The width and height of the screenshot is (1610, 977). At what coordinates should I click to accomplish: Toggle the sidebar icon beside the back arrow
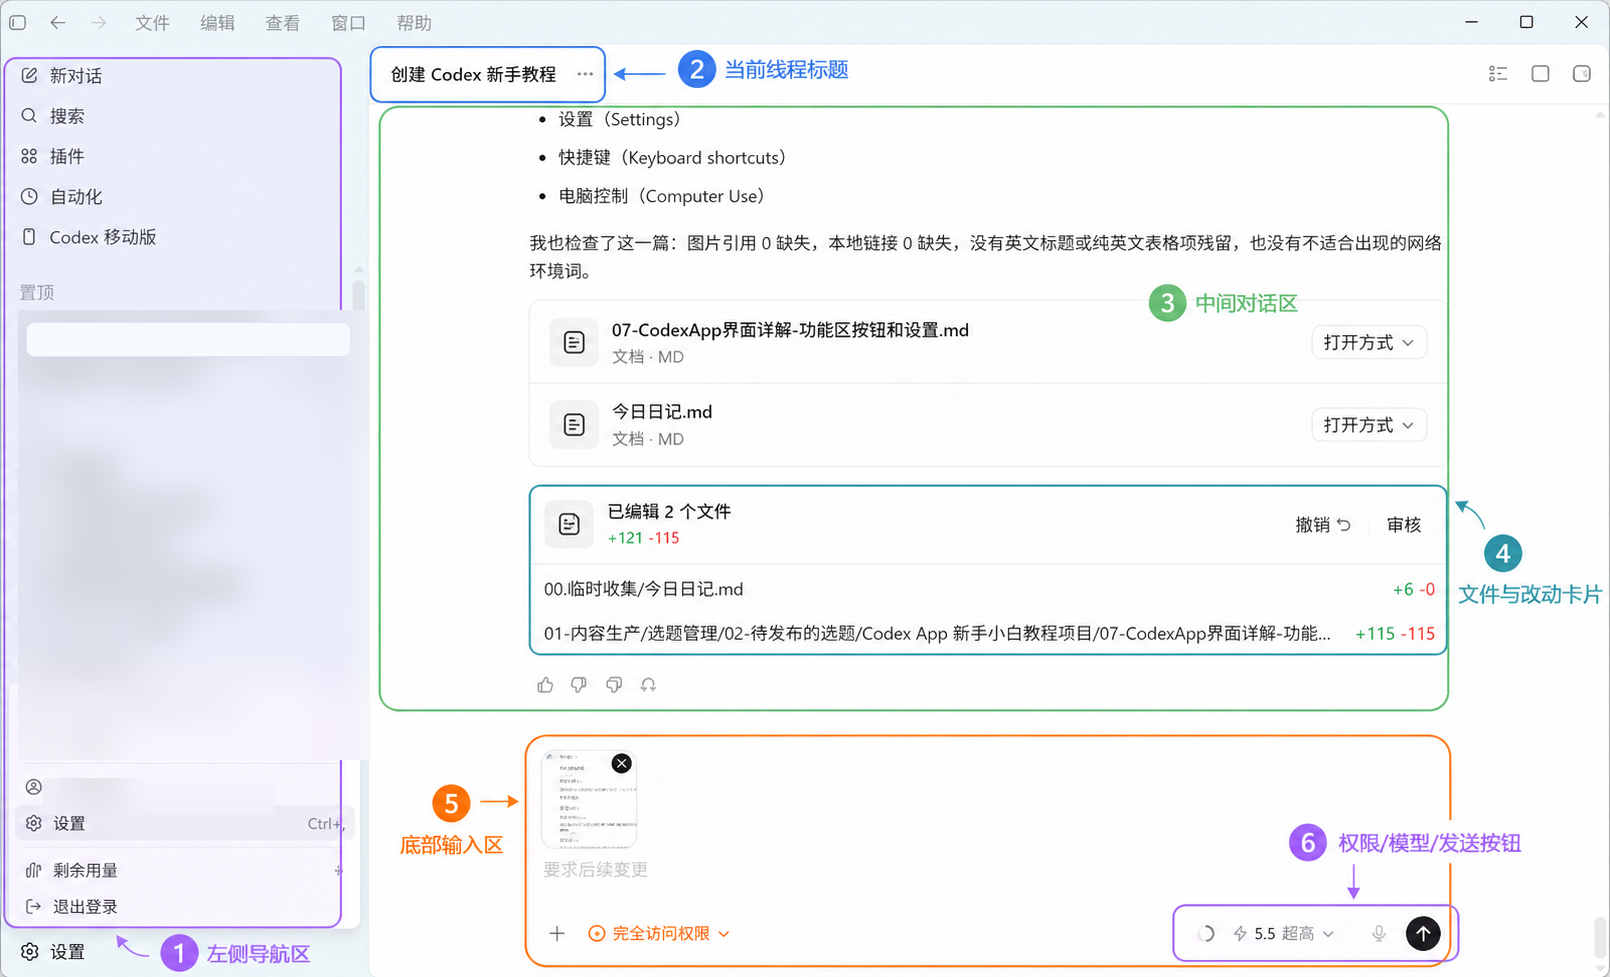(18, 22)
